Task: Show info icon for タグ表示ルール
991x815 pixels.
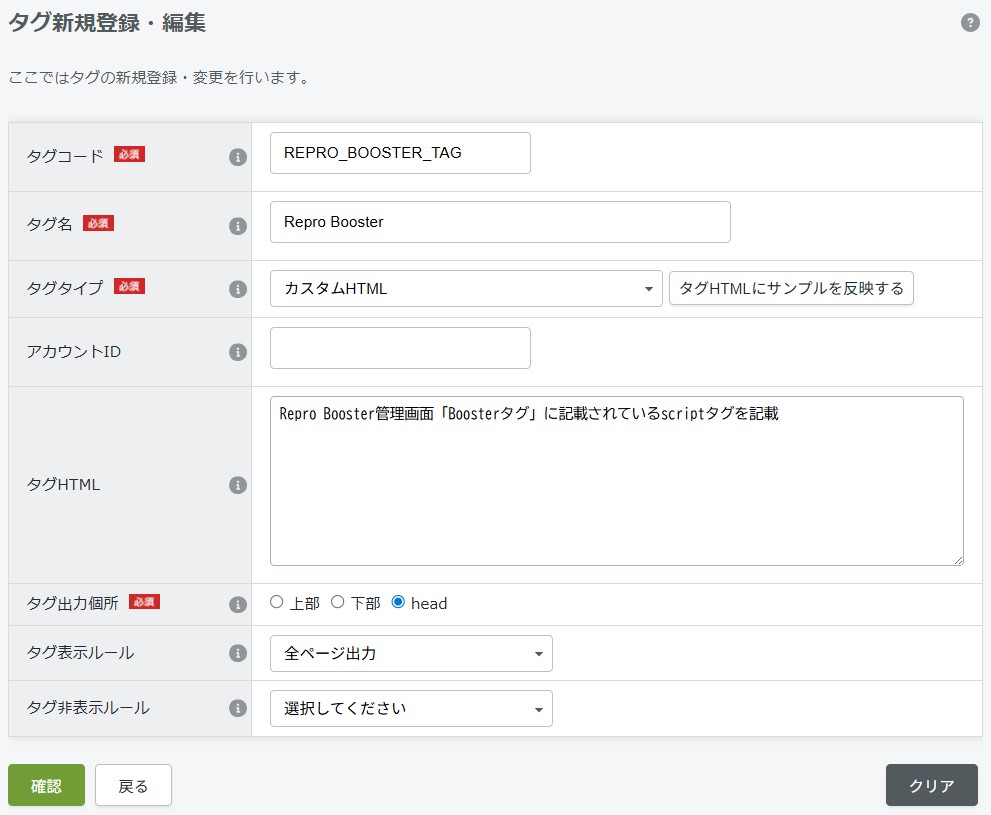Action: pos(238,653)
